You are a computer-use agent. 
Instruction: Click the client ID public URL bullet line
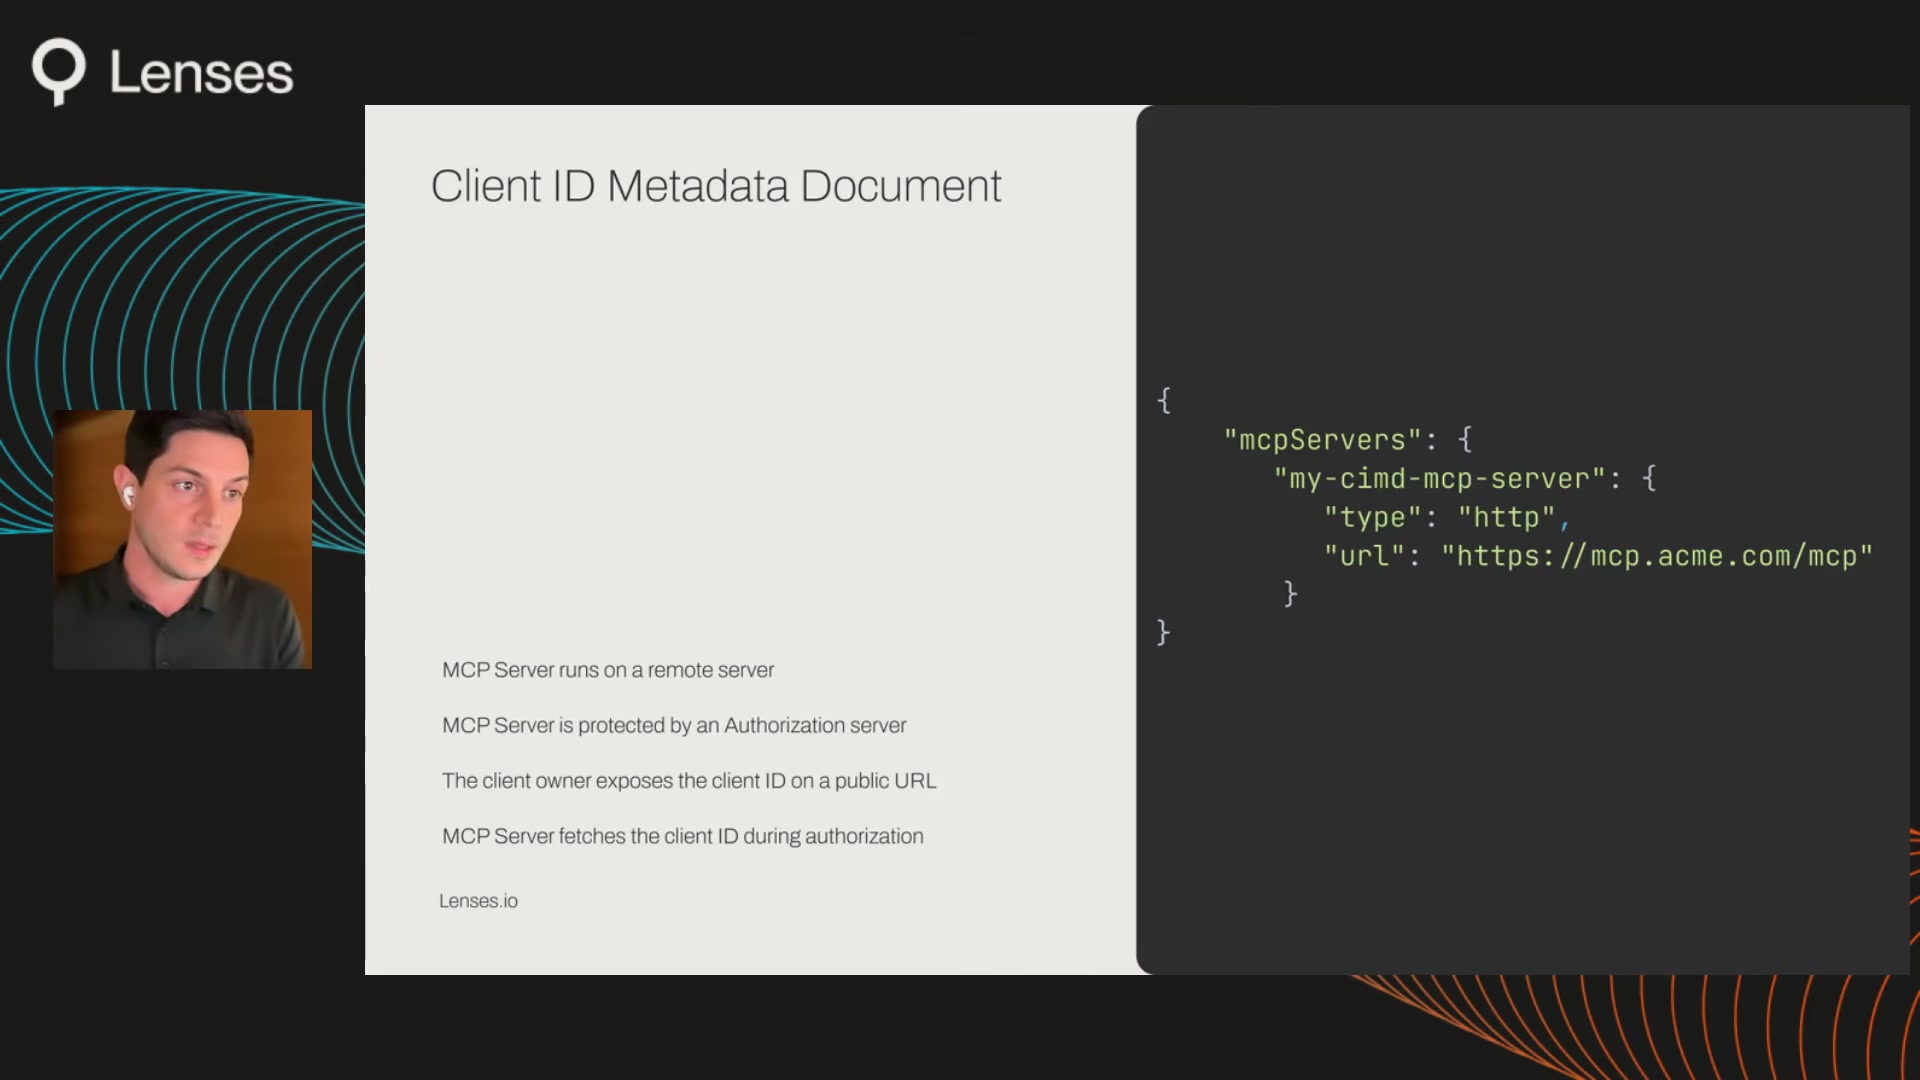689,781
